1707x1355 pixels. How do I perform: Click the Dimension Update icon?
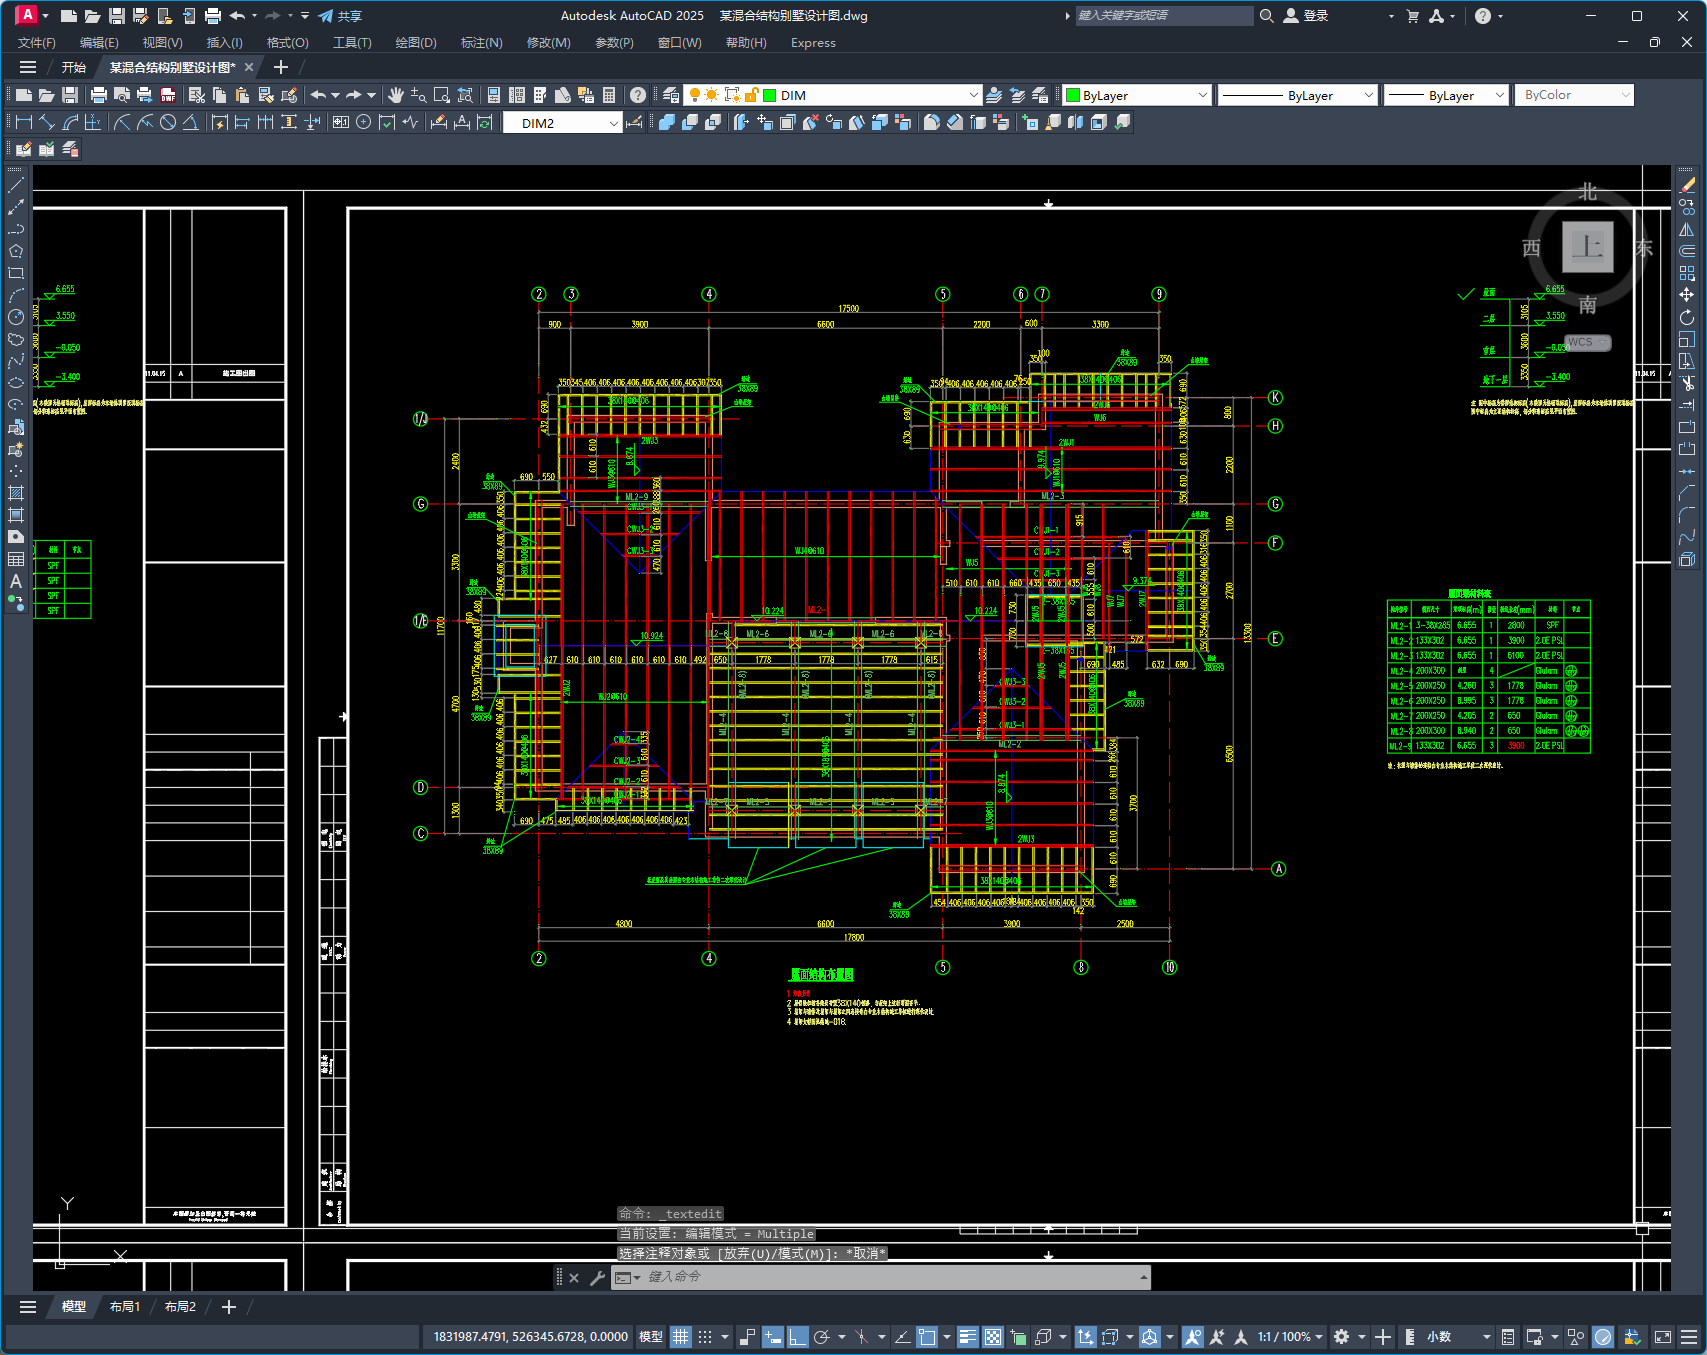(485, 122)
